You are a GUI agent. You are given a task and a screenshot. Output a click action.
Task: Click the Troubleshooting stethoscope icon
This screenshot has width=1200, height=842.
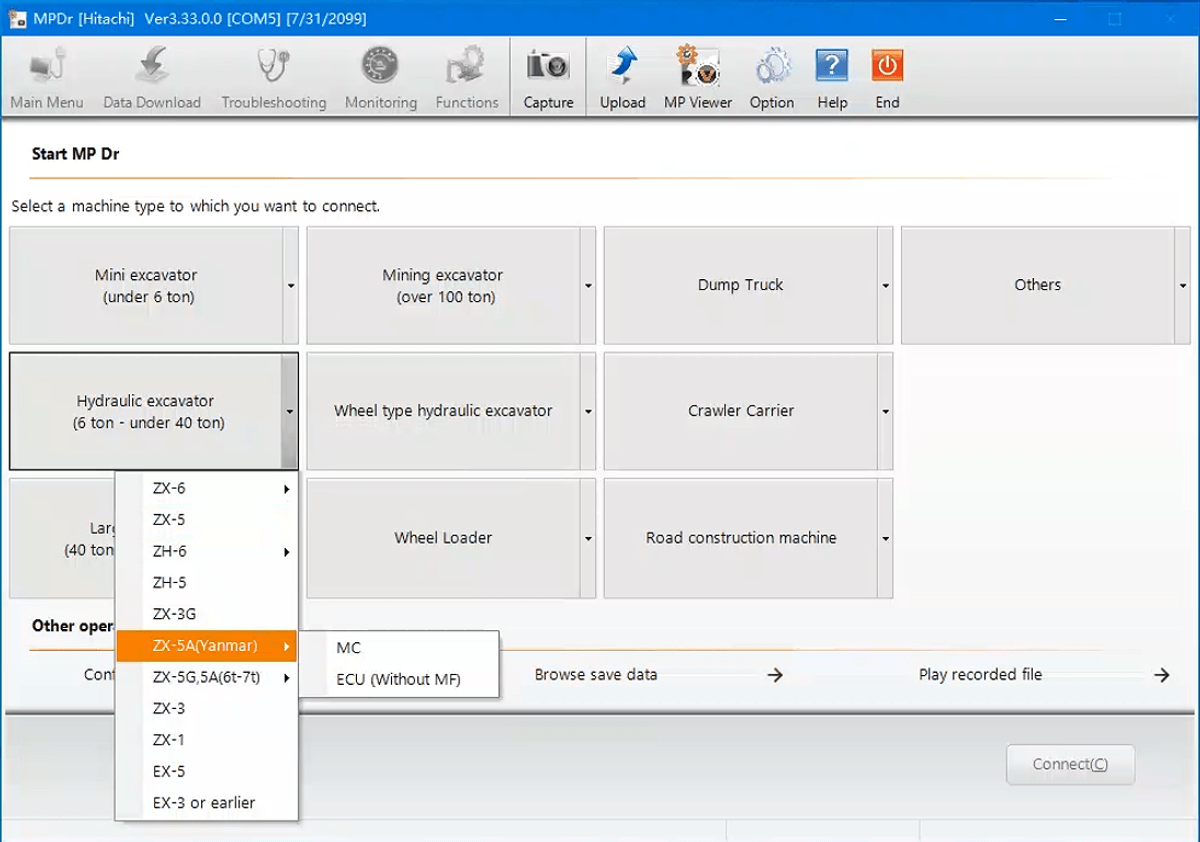pos(273,67)
